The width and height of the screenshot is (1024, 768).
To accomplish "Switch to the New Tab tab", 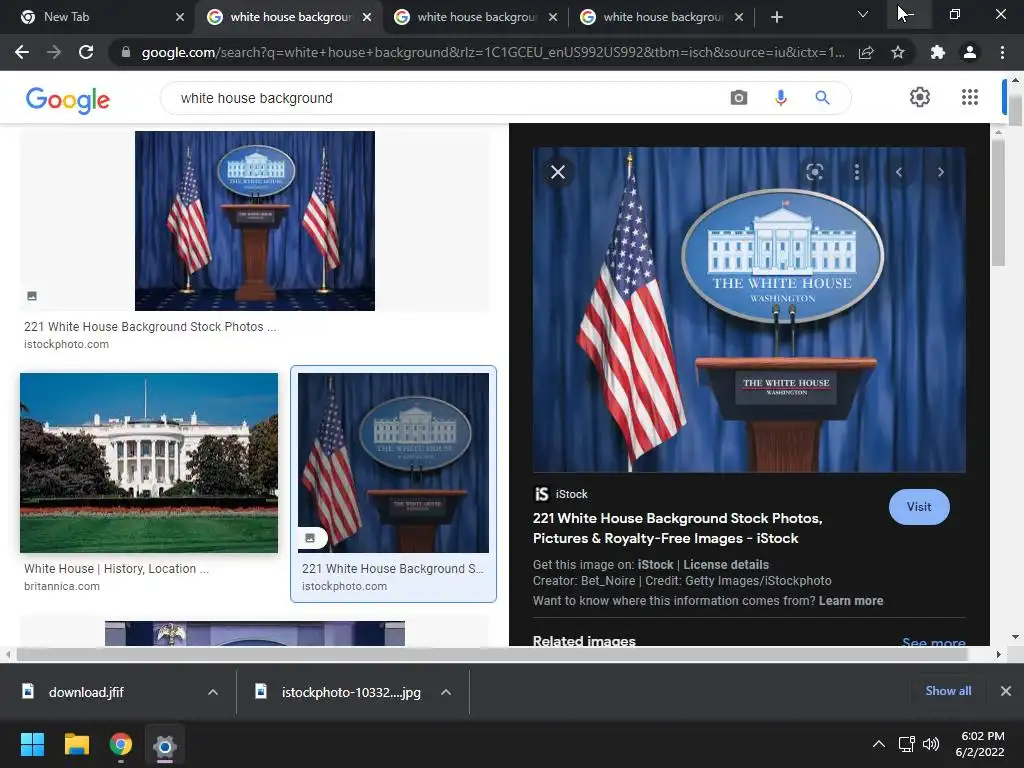I will (97, 17).
